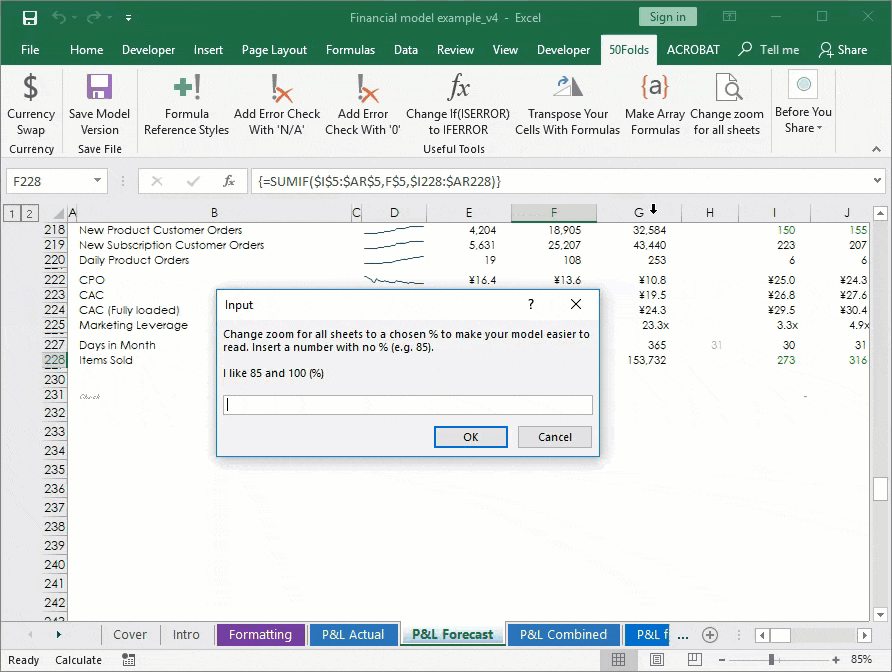
Task: Click the Undo arrow icon
Action: click(x=59, y=17)
